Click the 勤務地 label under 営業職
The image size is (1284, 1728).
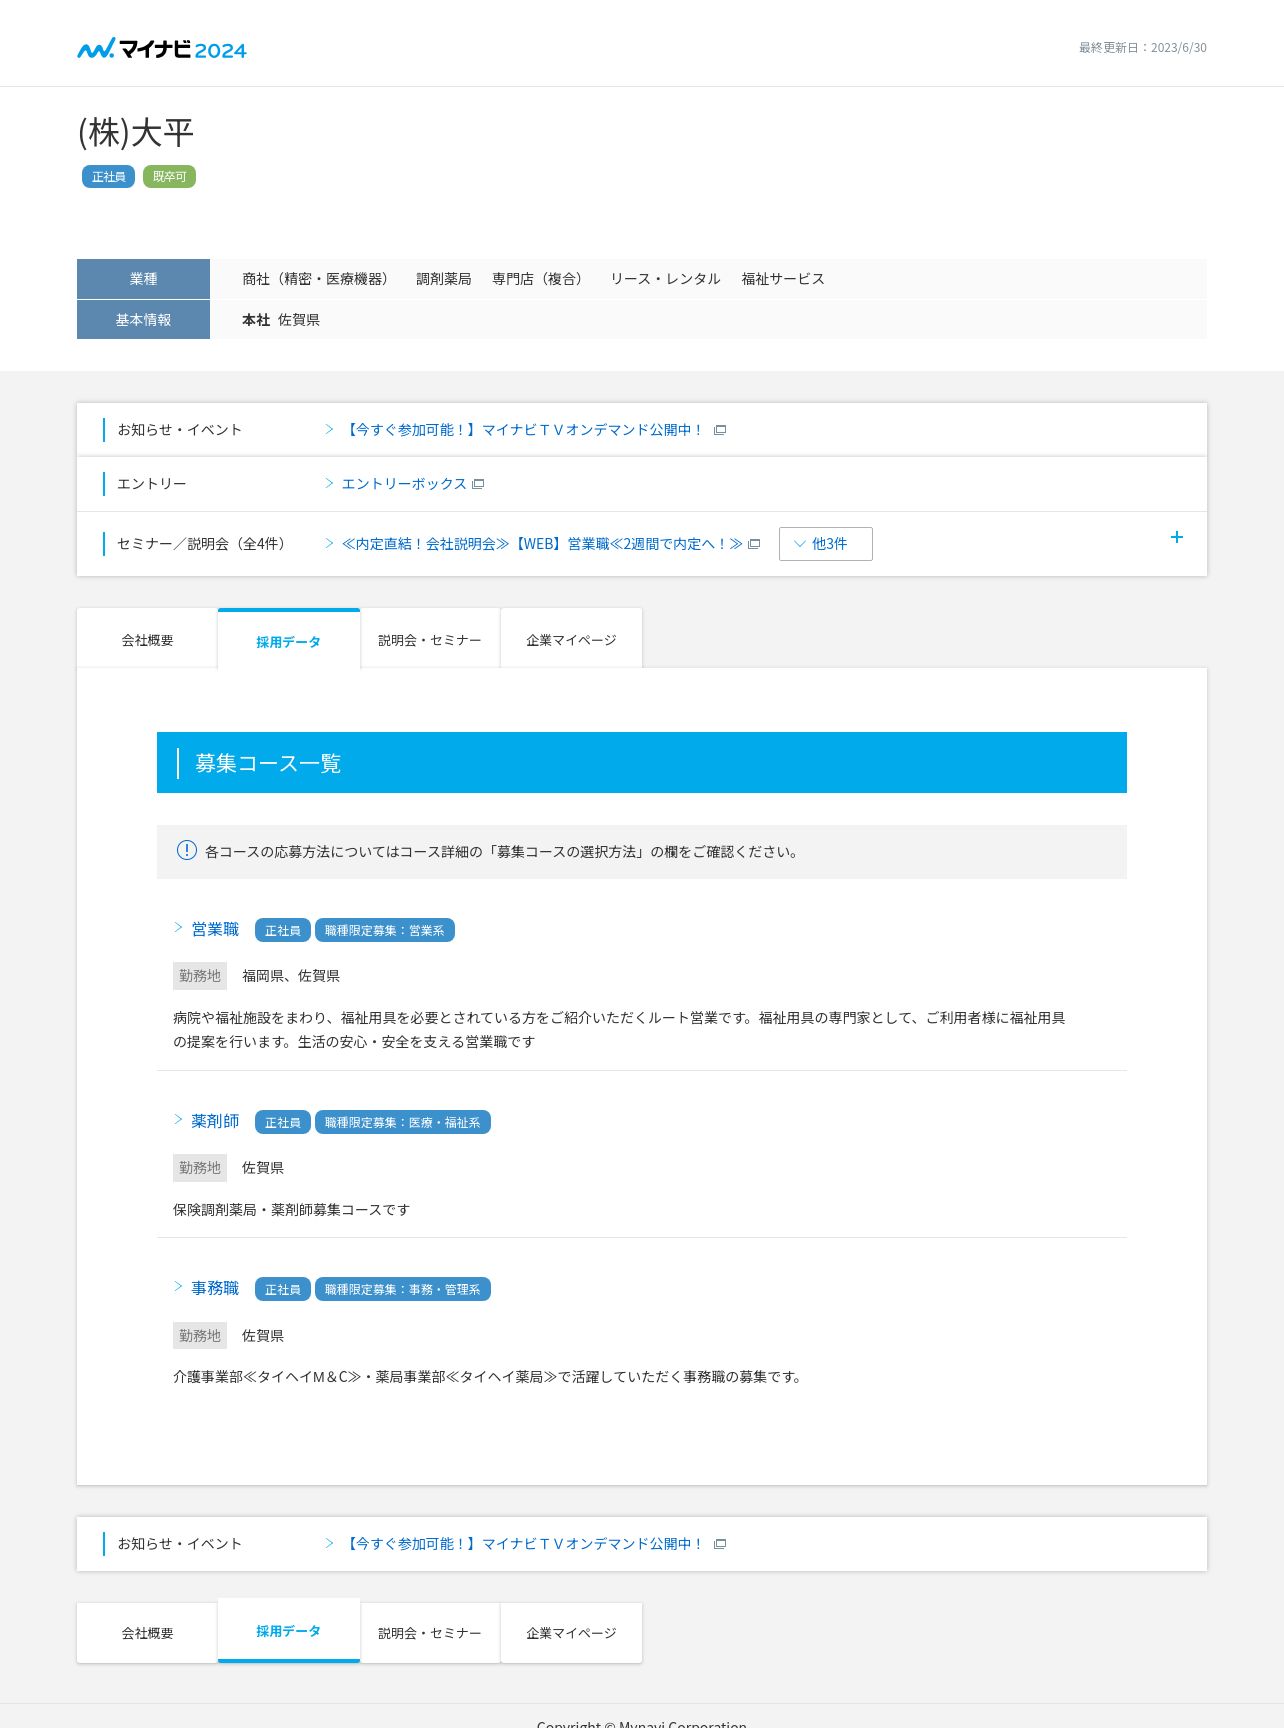click(200, 976)
